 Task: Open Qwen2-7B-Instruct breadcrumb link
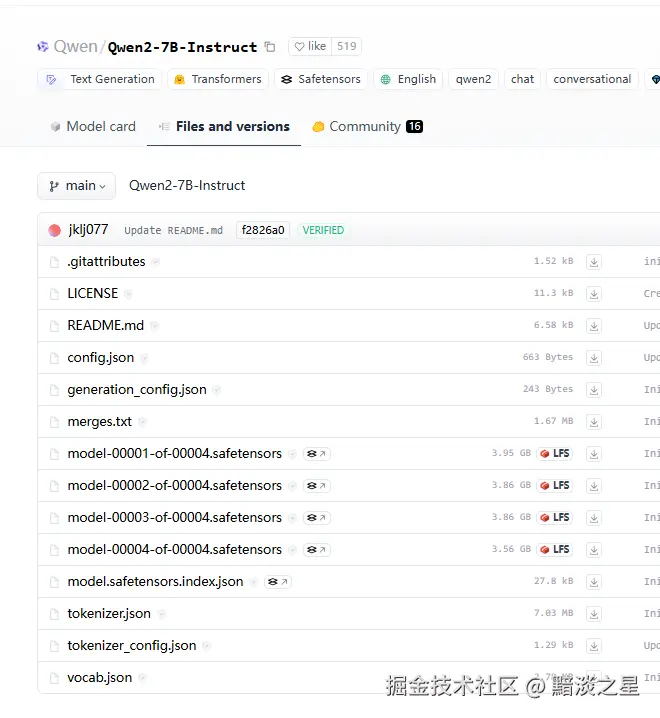click(x=187, y=185)
